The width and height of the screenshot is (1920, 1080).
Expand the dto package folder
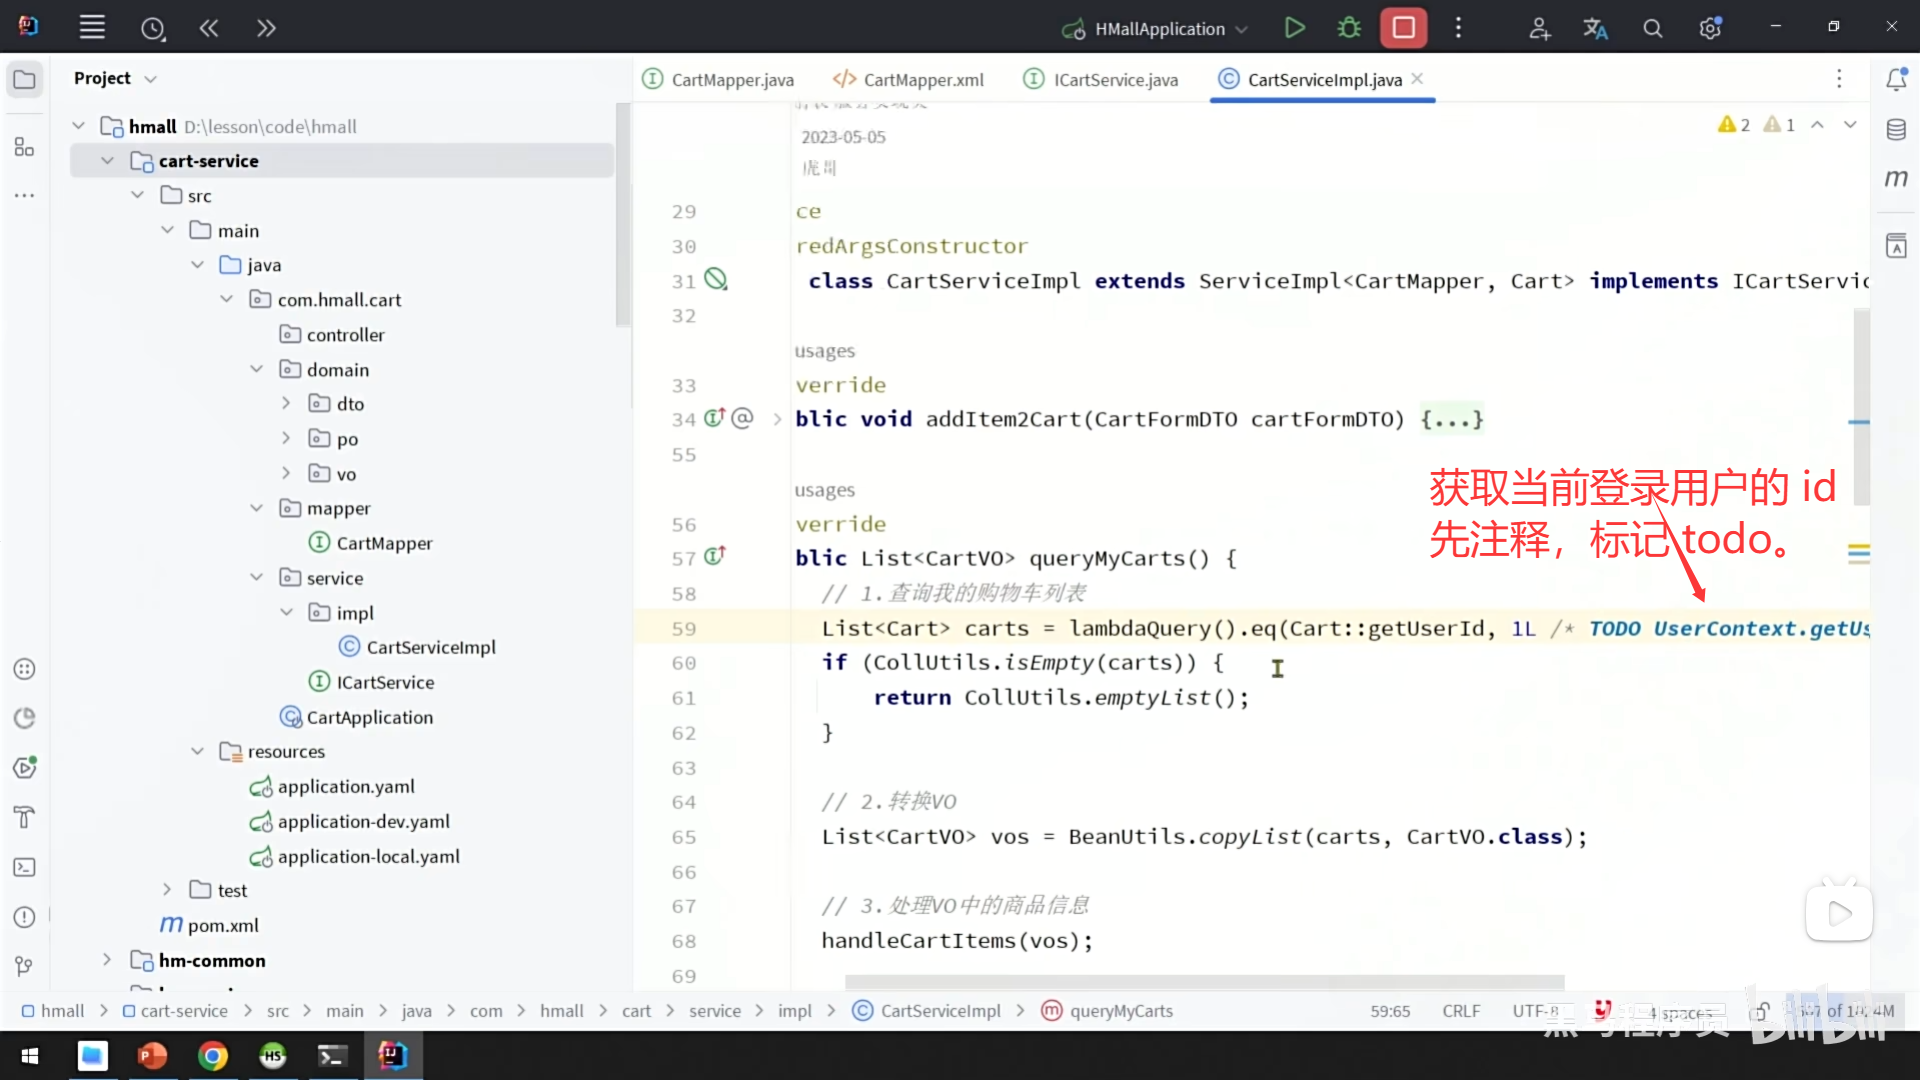(286, 404)
